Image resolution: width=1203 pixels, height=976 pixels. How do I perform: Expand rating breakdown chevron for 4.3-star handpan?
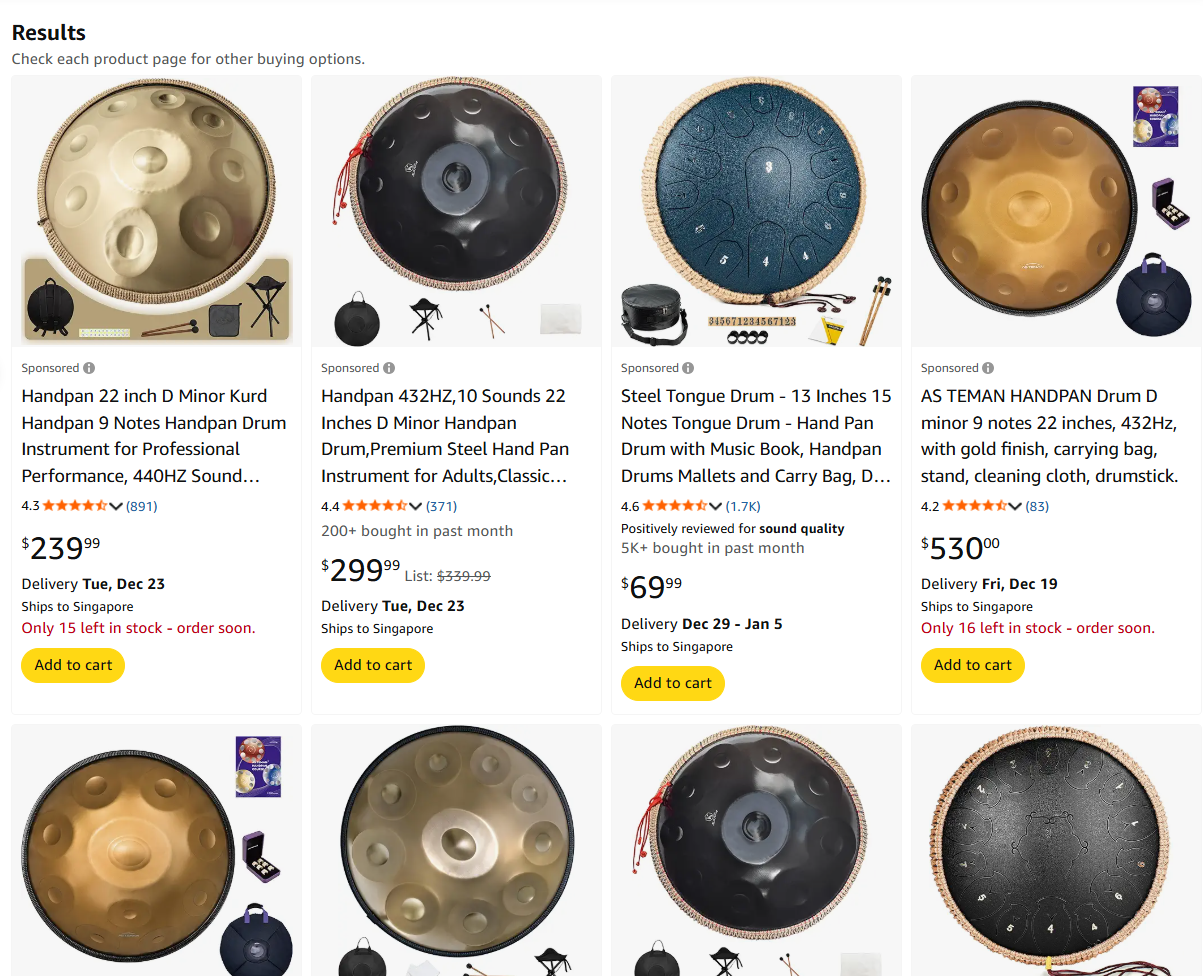pyautogui.click(x=116, y=506)
